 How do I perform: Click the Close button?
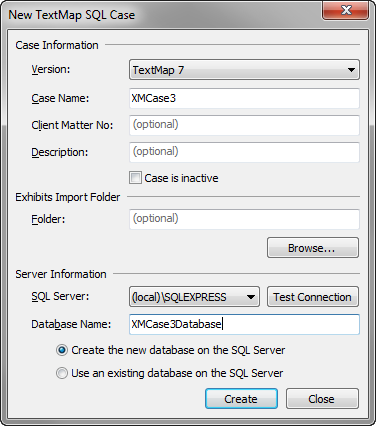[322, 399]
